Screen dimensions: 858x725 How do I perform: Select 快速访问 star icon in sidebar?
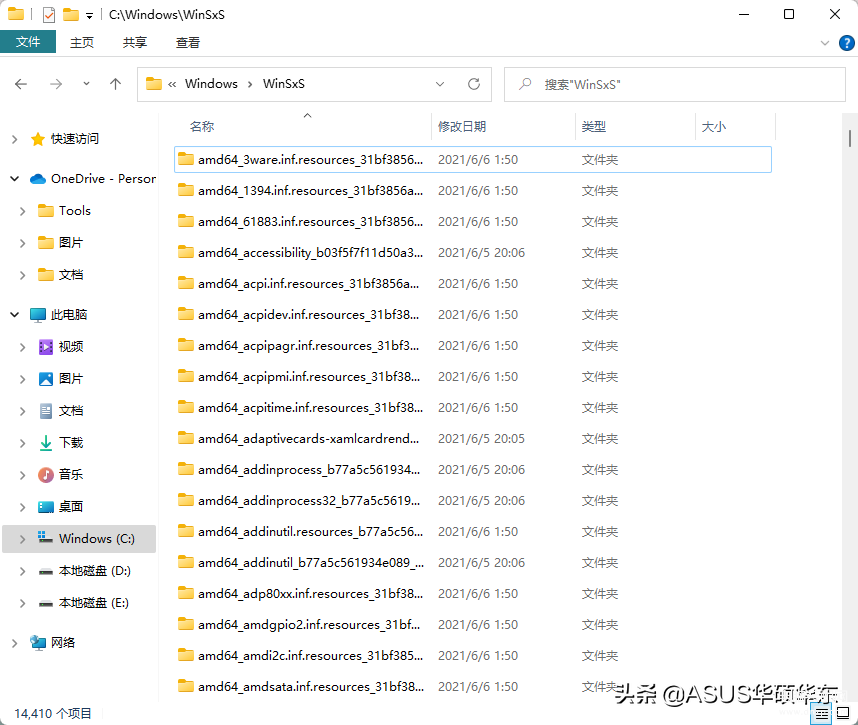pos(38,139)
